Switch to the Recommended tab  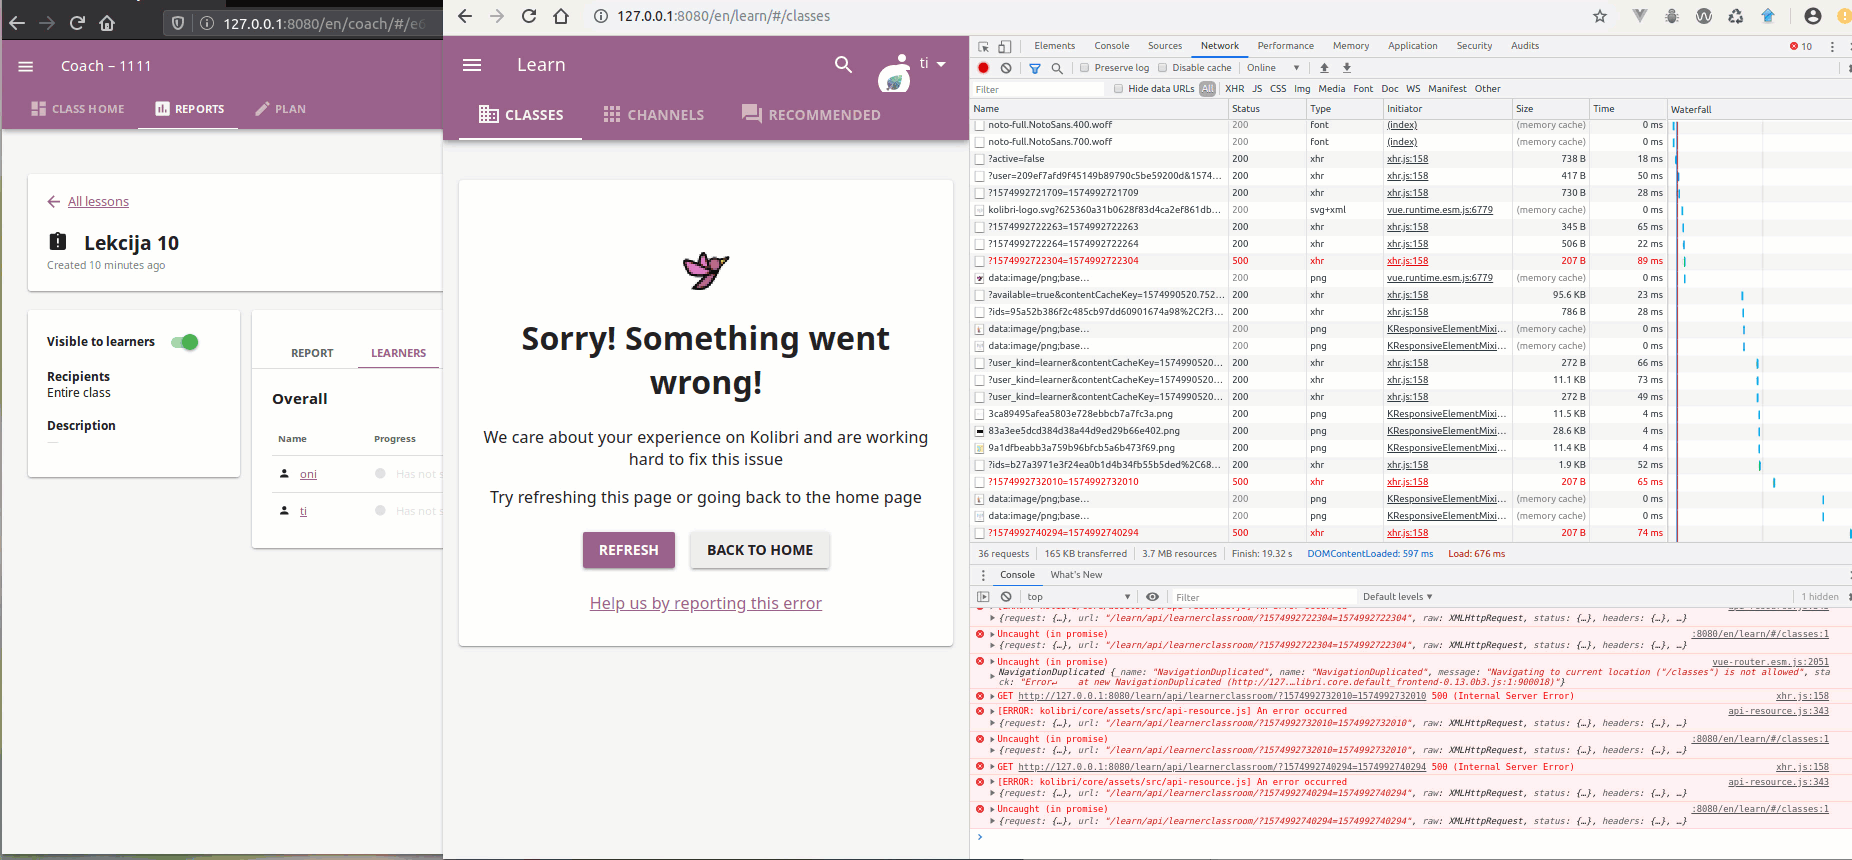pos(811,115)
